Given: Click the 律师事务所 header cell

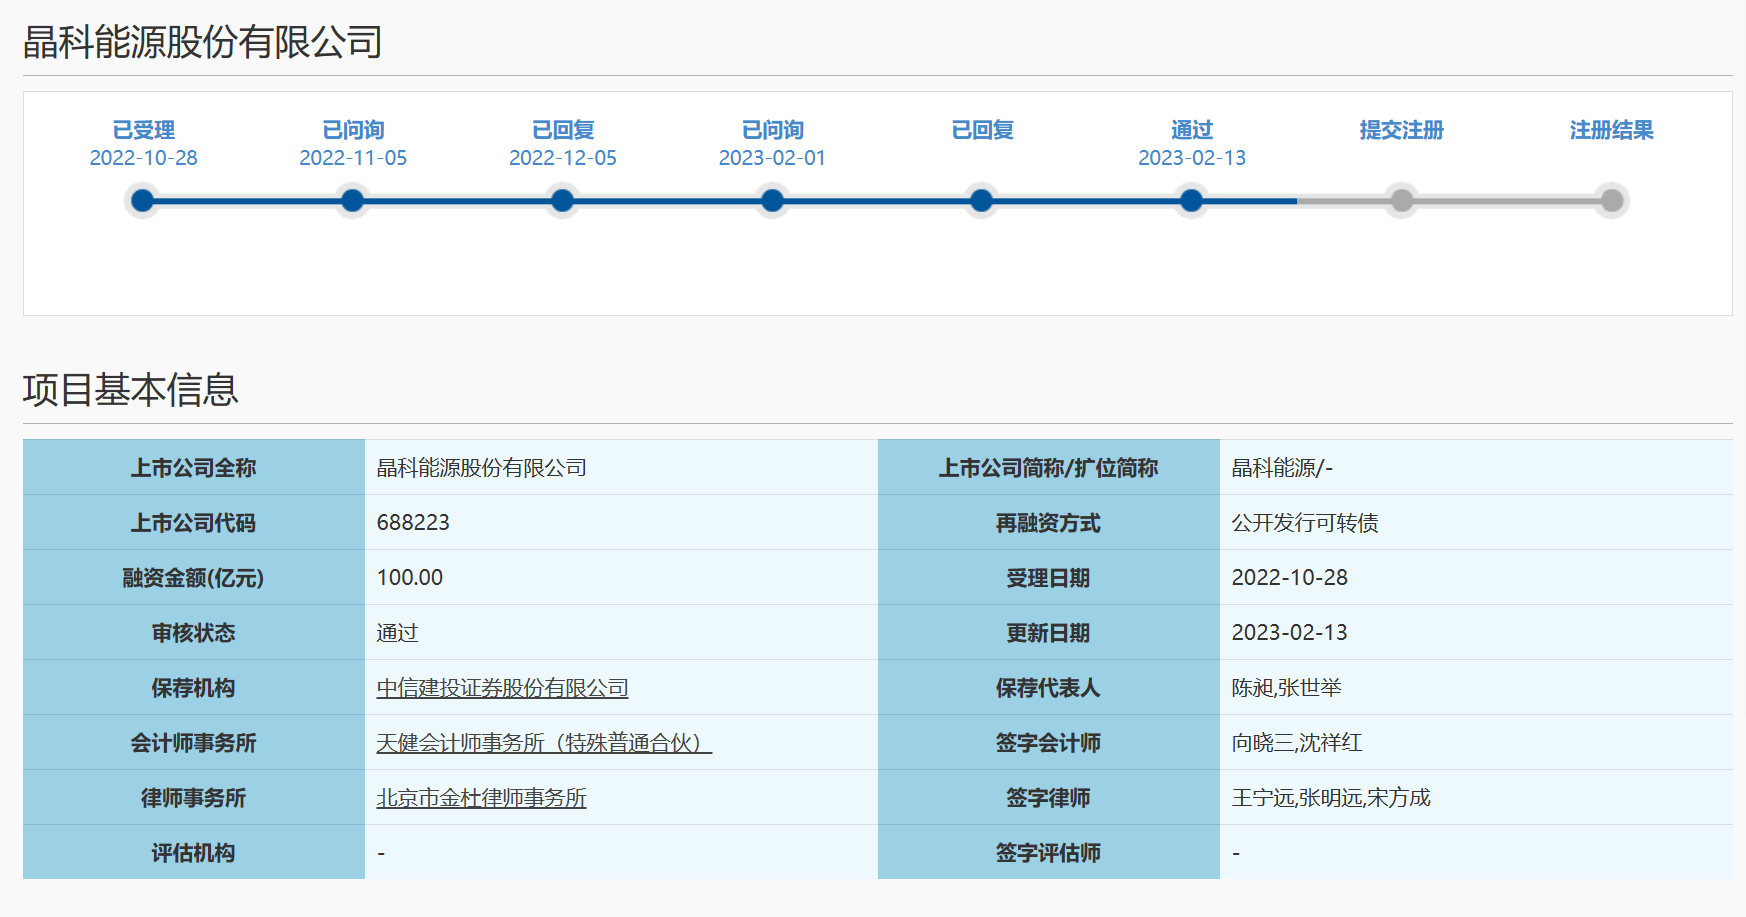Looking at the screenshot, I should pyautogui.click(x=194, y=798).
